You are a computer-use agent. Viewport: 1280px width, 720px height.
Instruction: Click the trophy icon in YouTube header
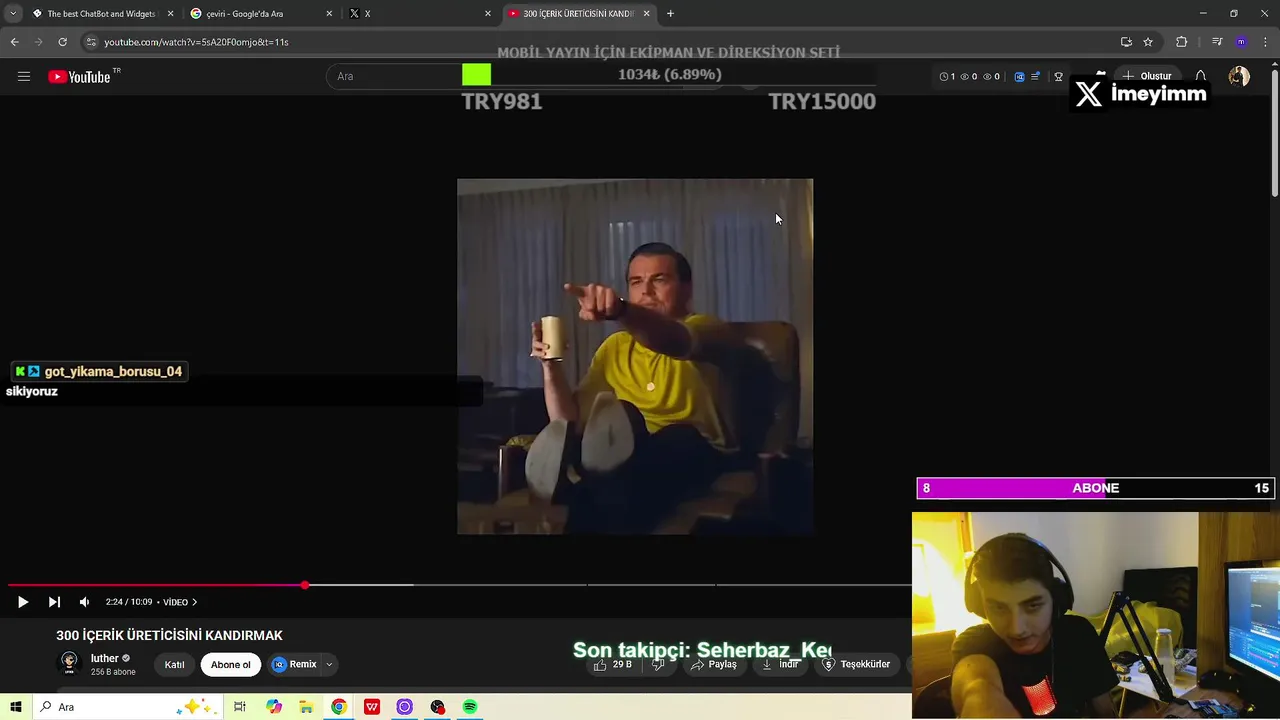pos(1059,76)
